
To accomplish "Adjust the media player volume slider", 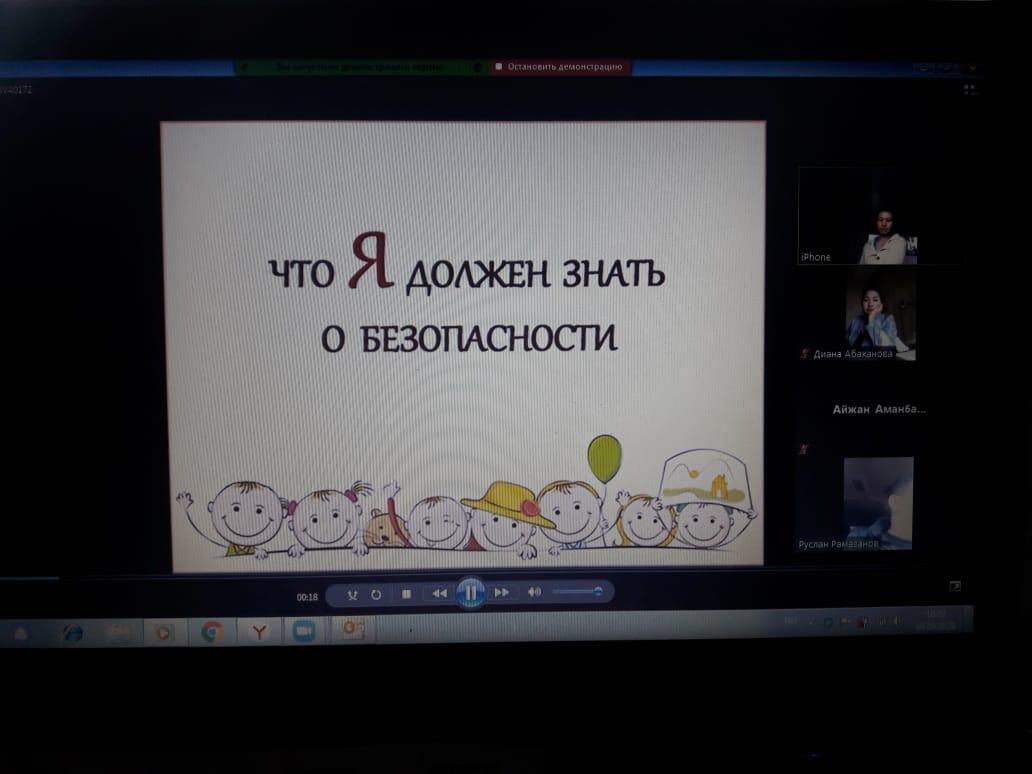I will point(576,592).
